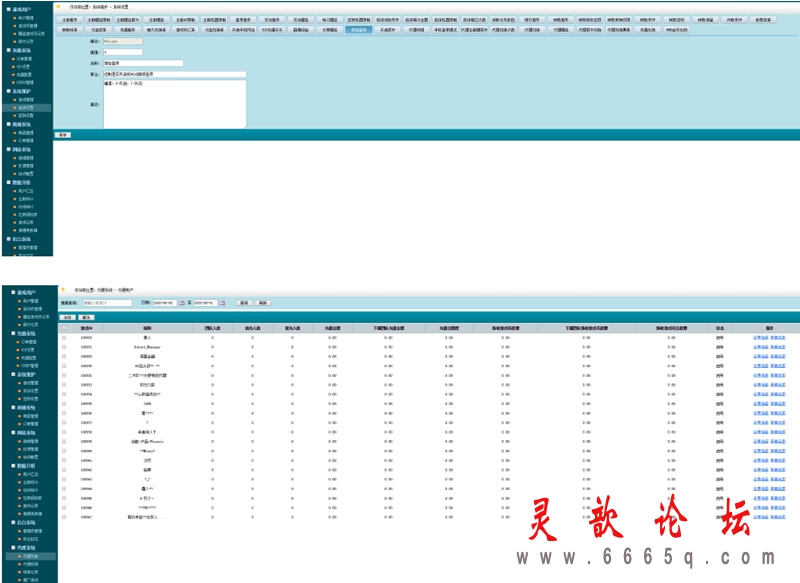Tick the select-all checkbox in table header

click(64, 328)
